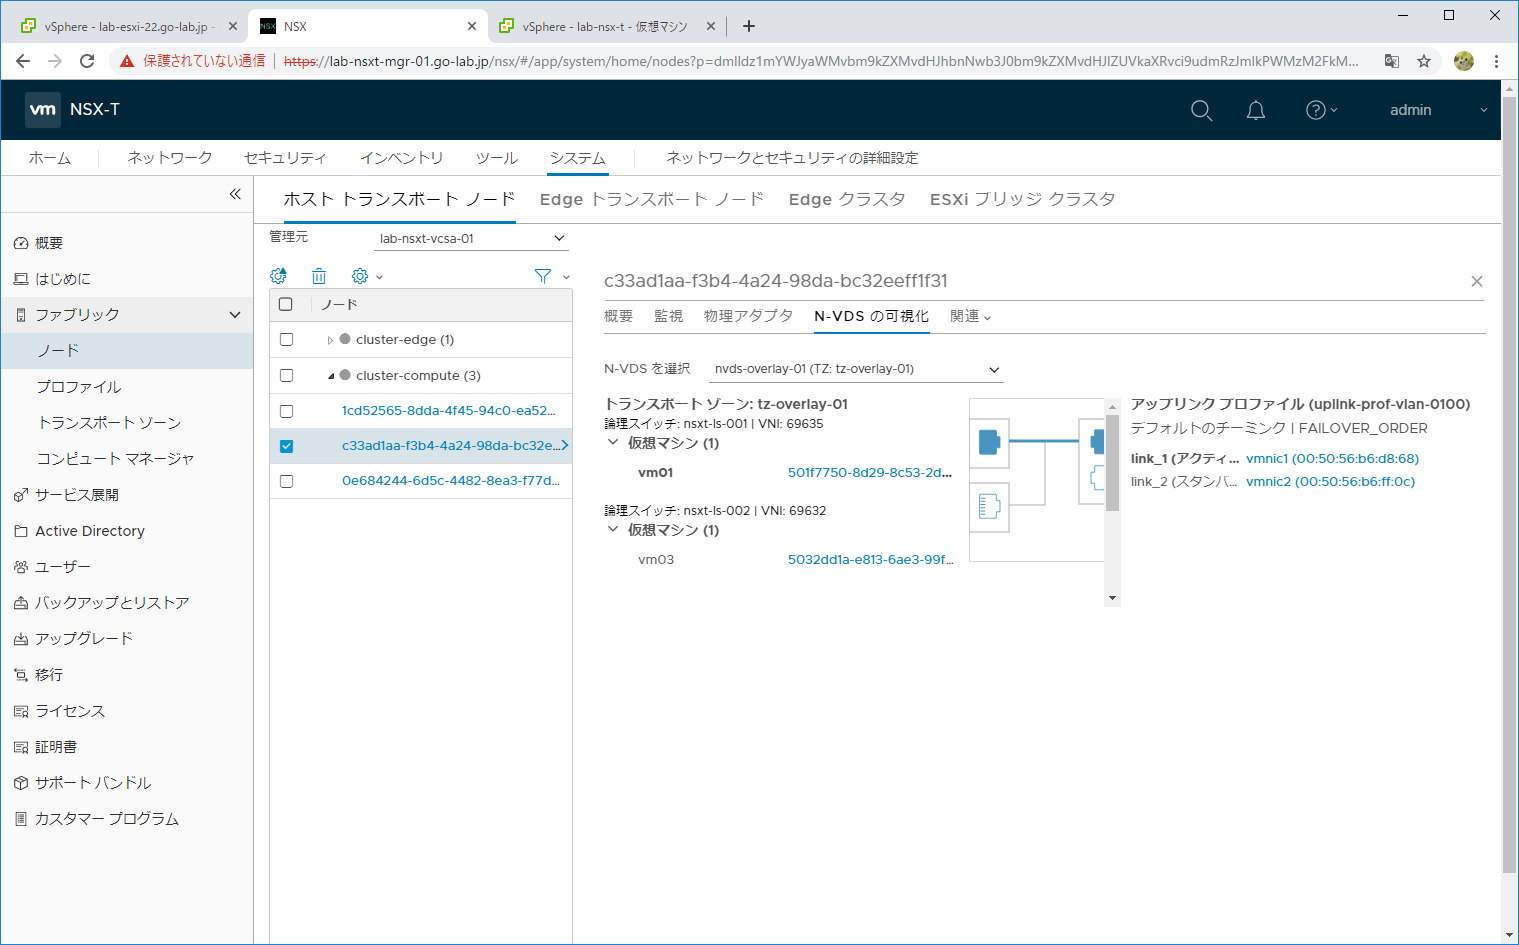Open the translate page icon in address bar
1519x945 pixels.
(x=1391, y=61)
